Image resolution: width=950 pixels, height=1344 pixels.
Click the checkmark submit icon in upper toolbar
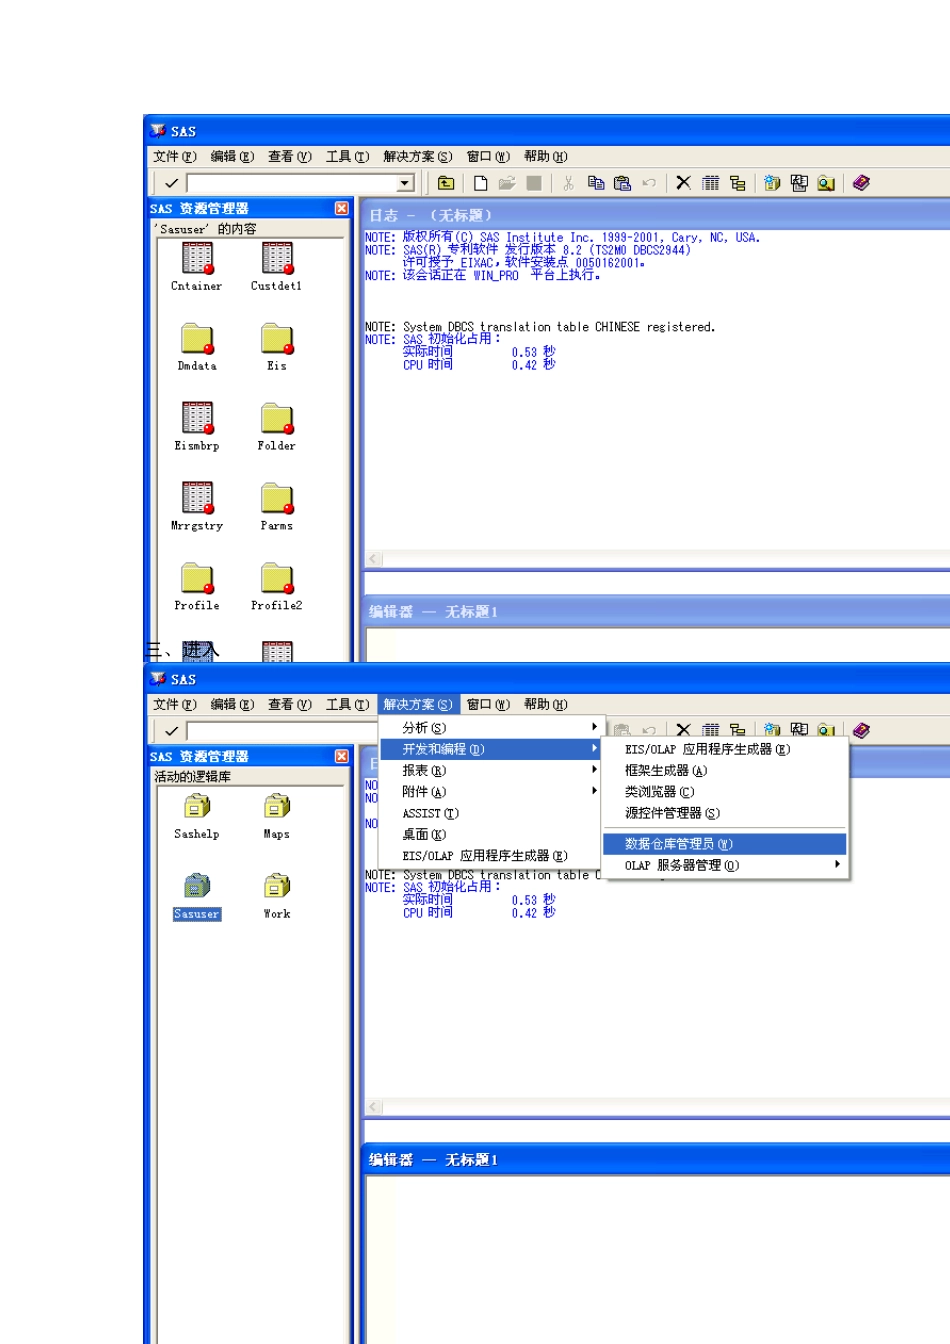point(171,183)
